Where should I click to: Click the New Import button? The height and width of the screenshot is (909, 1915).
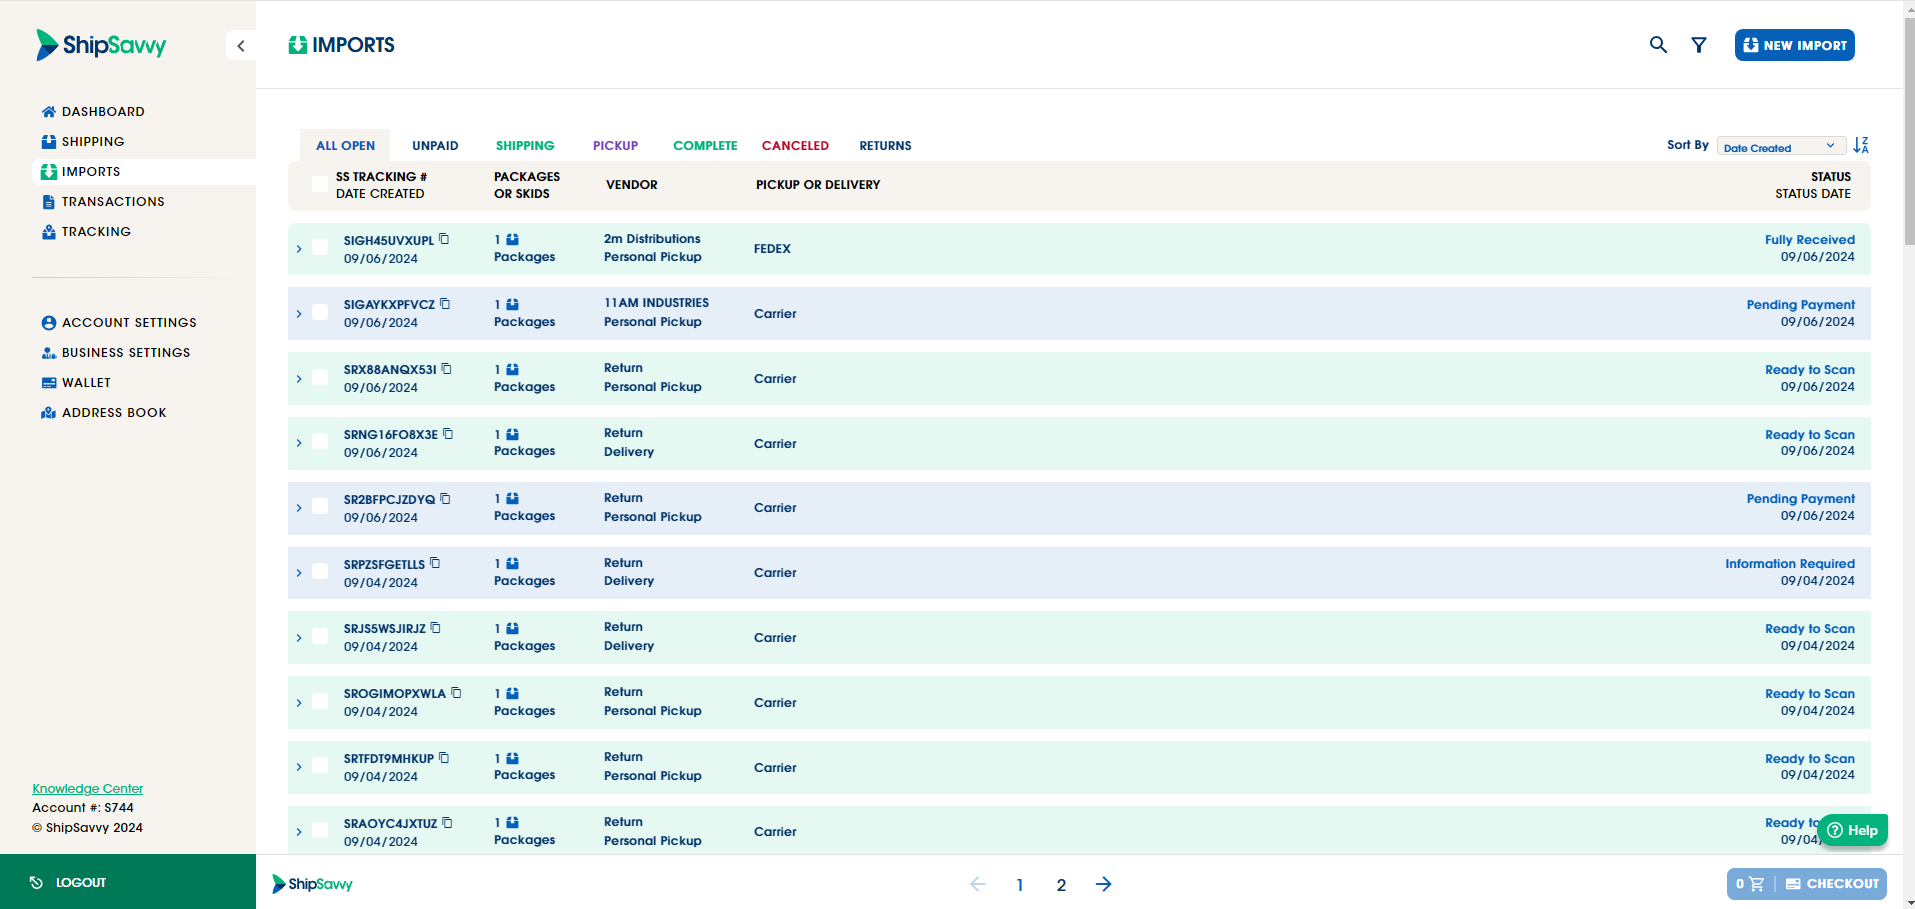(x=1794, y=45)
